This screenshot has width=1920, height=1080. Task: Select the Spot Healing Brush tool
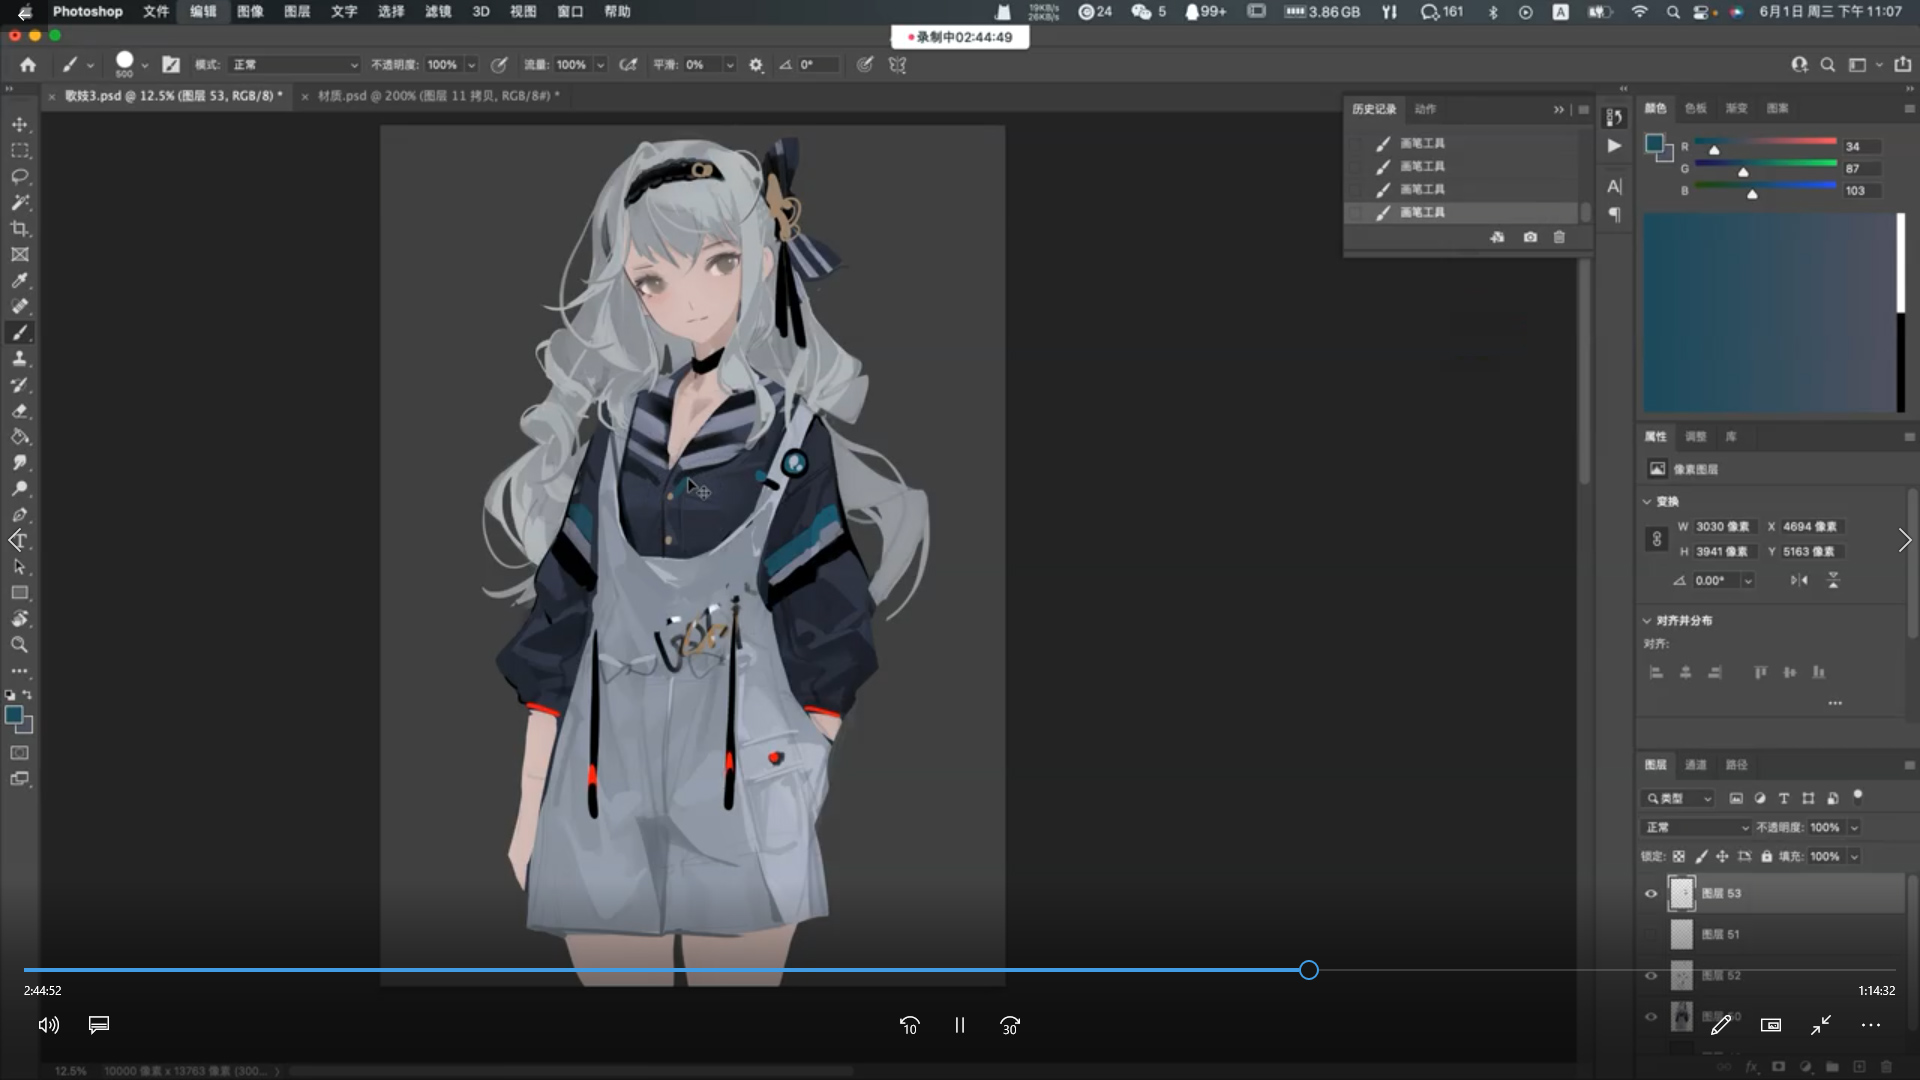coord(19,307)
